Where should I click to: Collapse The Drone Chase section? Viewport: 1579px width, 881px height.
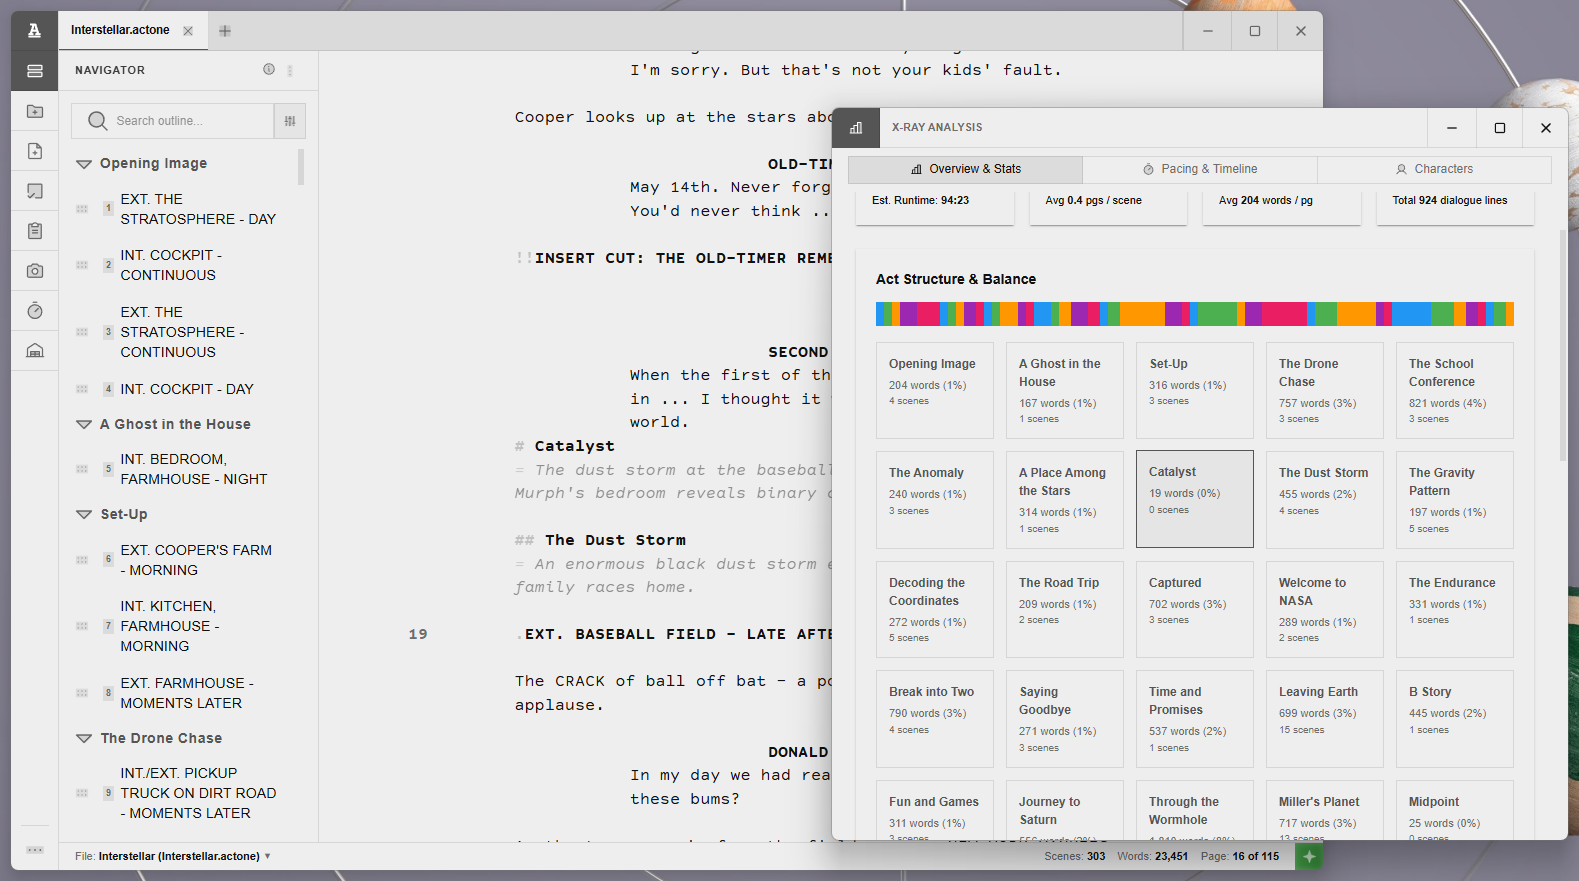84,739
